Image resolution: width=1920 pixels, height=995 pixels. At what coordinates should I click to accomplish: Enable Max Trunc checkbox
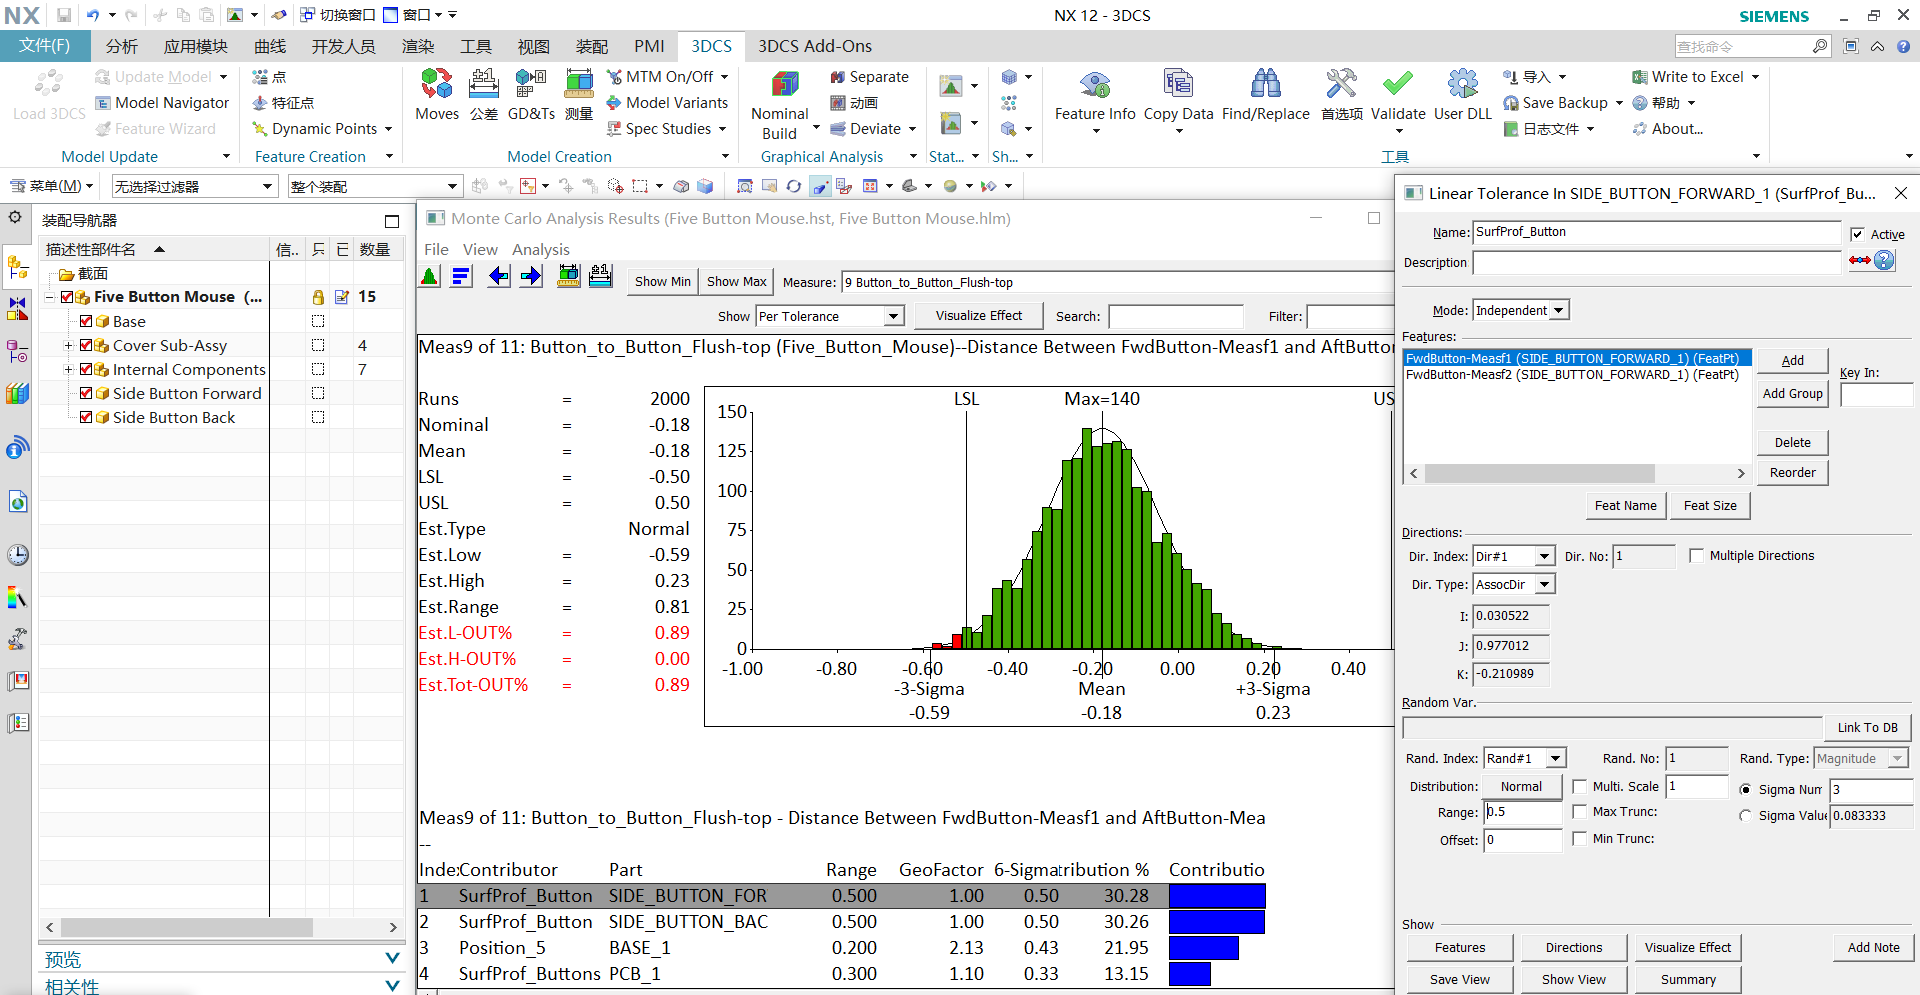point(1580,812)
